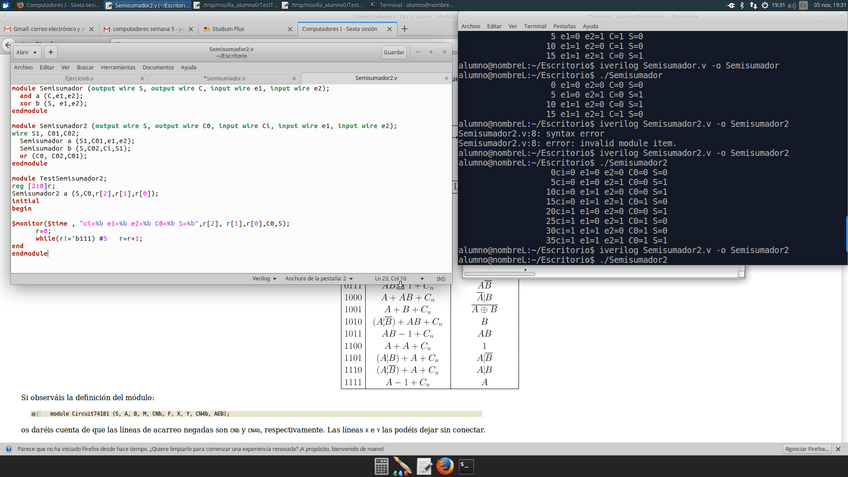This screenshot has height=477, width=848.
Task: Open the calculator from the bottom dock
Action: (x=382, y=466)
